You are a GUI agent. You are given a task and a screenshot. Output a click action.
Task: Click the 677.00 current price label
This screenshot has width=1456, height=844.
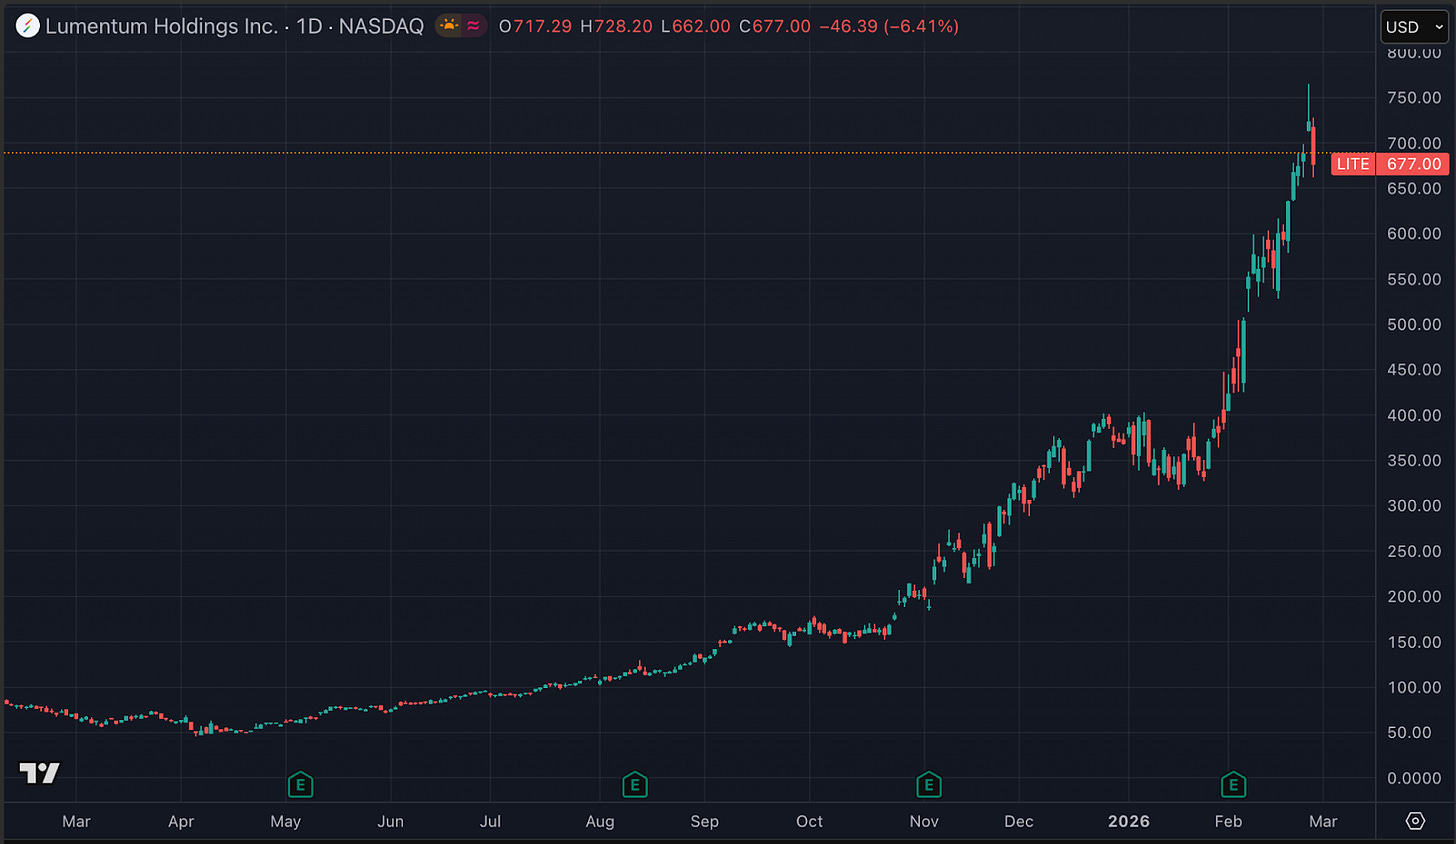[1413, 164]
